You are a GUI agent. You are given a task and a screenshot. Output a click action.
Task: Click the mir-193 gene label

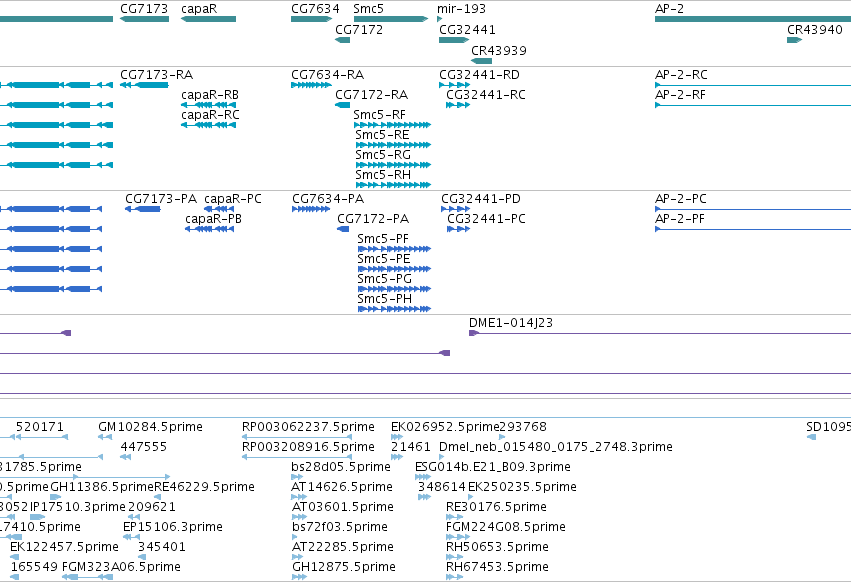click(461, 9)
